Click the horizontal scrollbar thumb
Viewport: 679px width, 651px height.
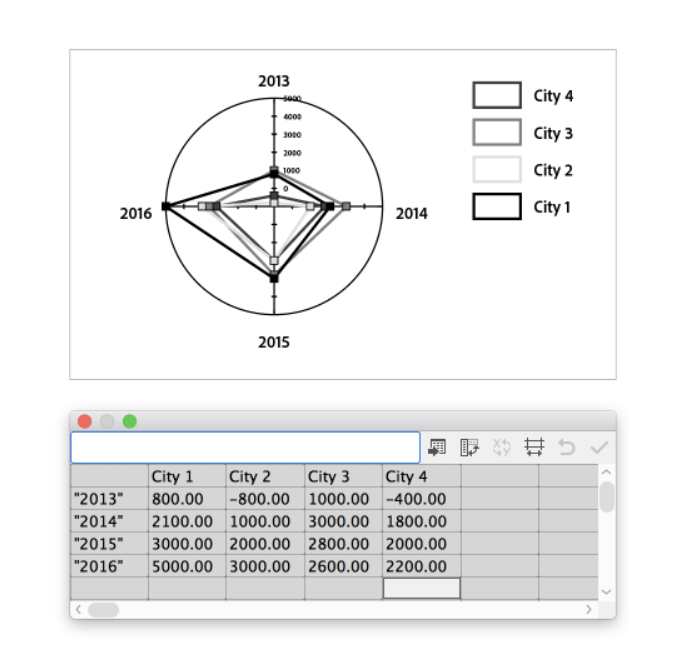(102, 609)
